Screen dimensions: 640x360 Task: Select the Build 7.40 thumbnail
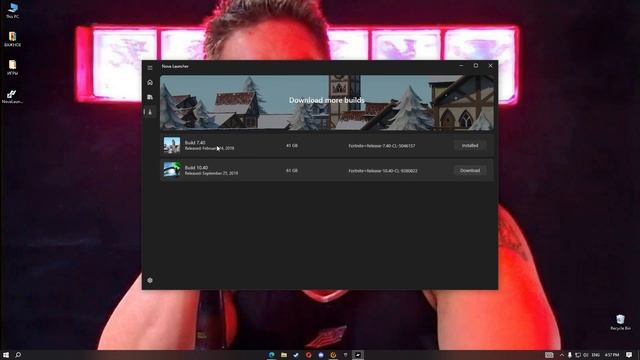pyautogui.click(x=172, y=145)
